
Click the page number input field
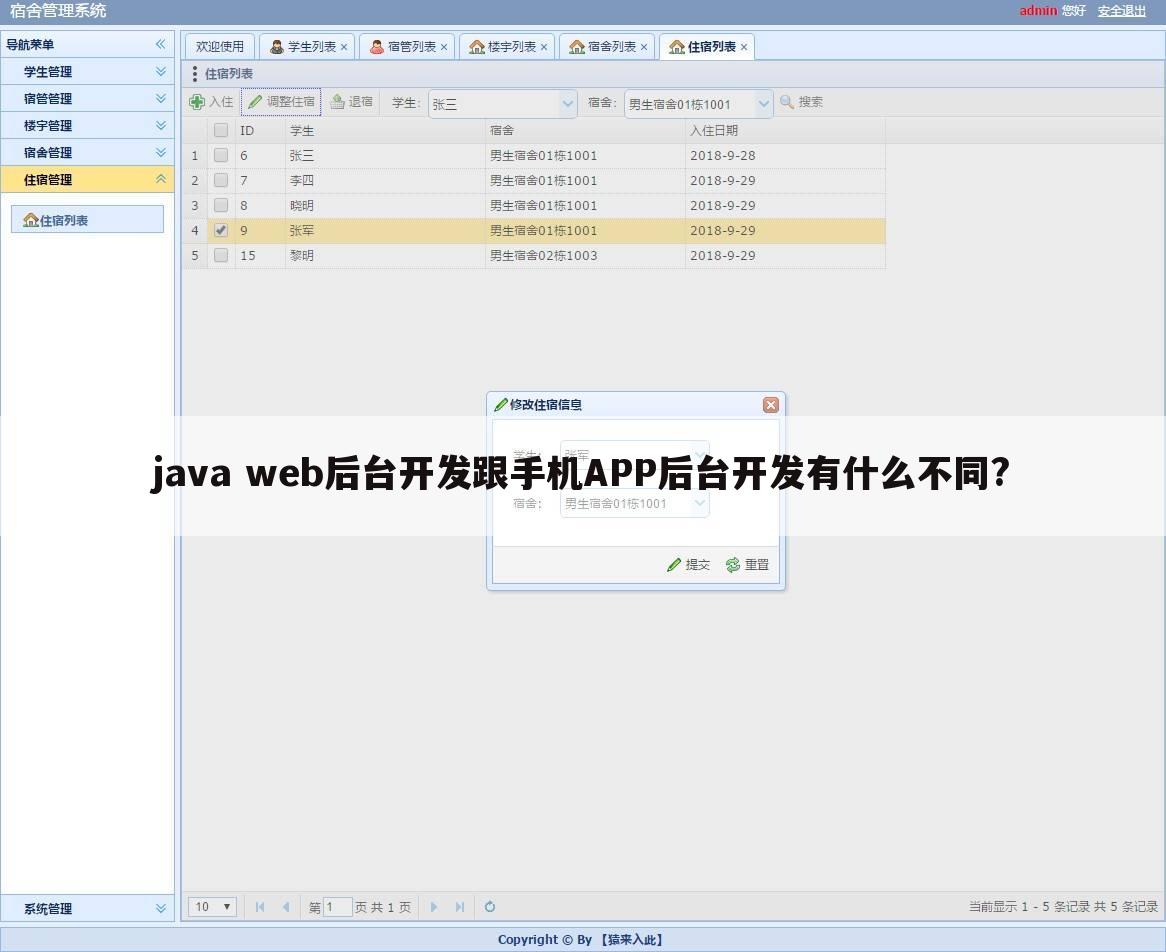tap(338, 907)
